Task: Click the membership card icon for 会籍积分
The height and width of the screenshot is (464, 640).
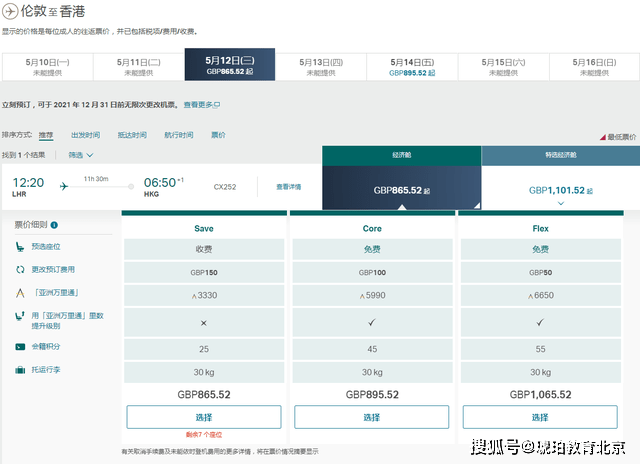Action: coord(20,346)
